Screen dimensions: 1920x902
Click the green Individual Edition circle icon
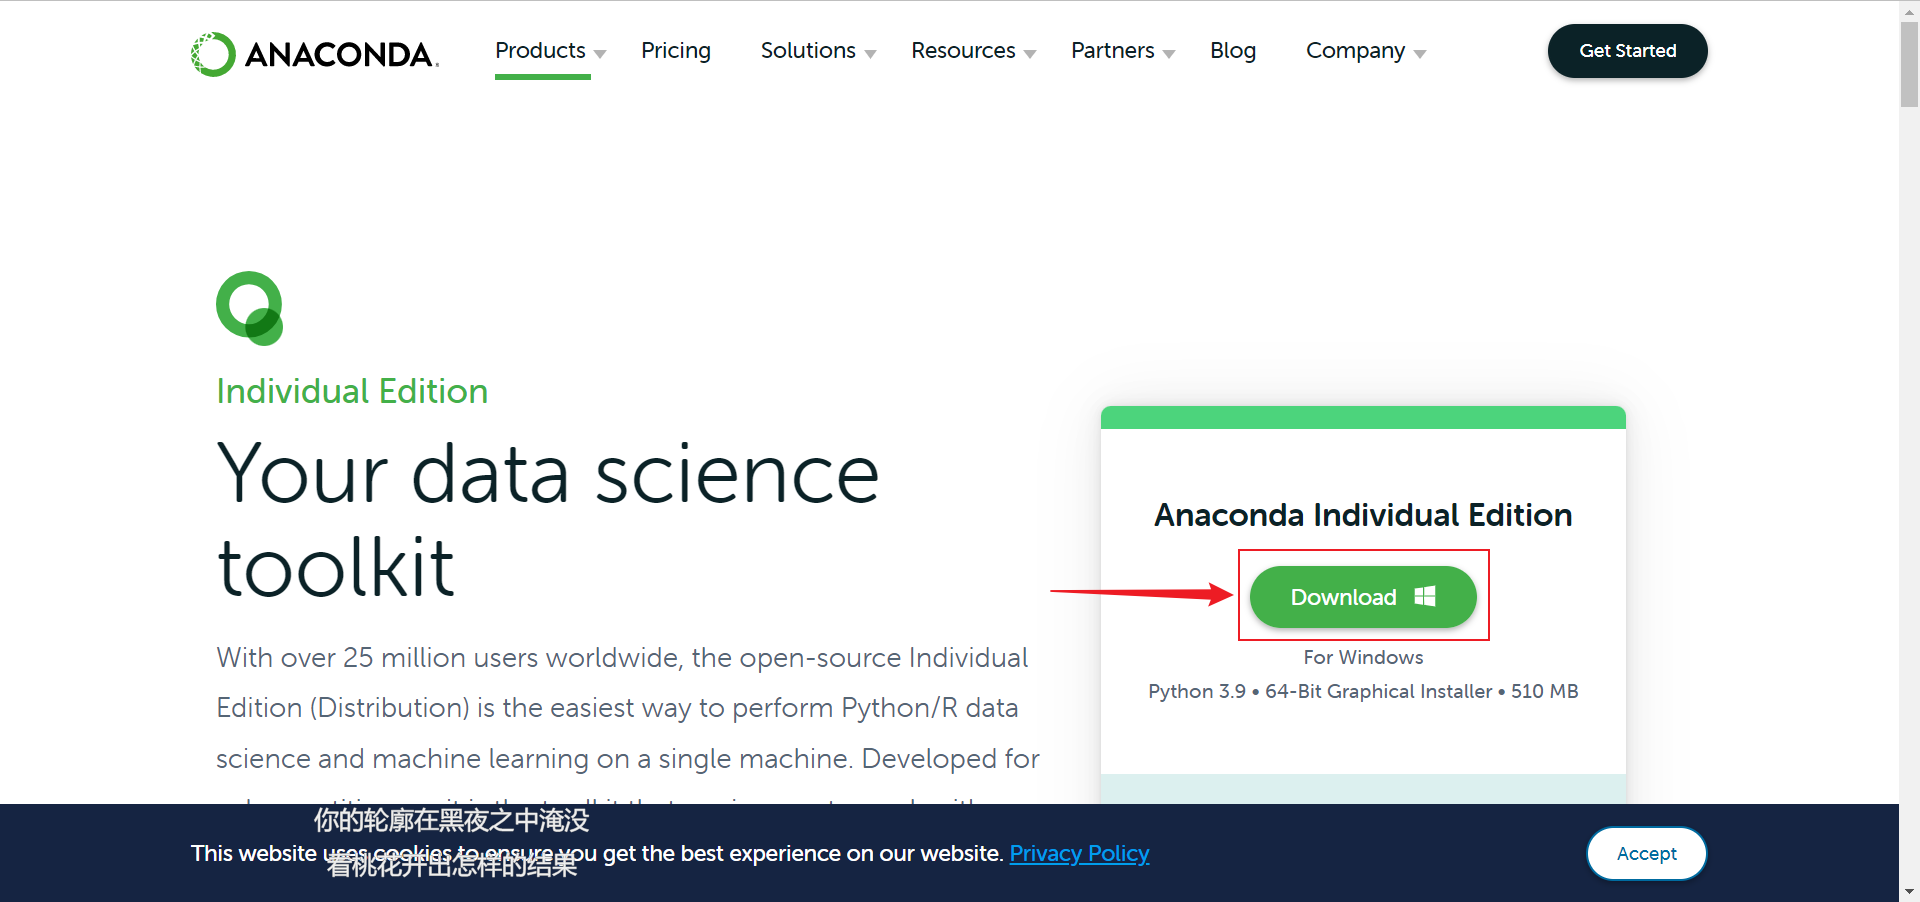[250, 308]
